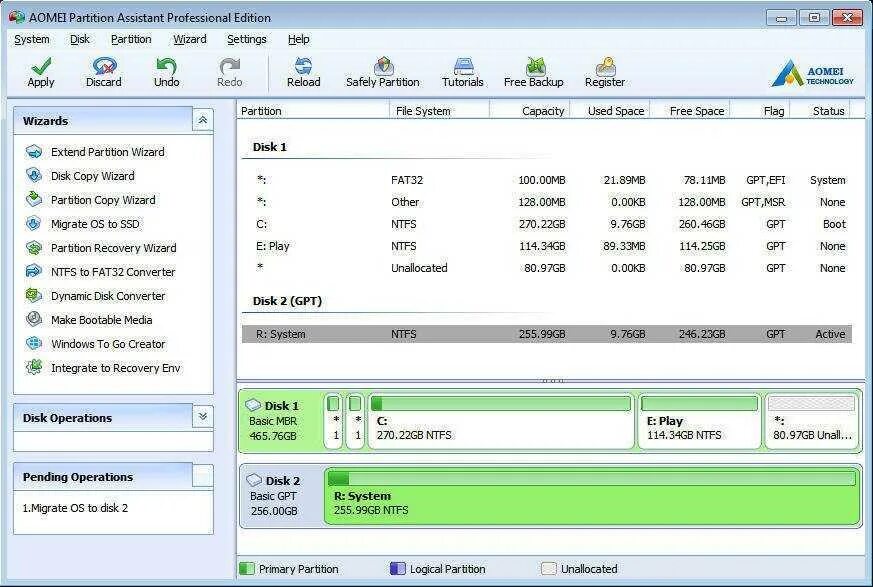873x587 pixels.
Task: Open the Partition menu
Action: point(131,40)
